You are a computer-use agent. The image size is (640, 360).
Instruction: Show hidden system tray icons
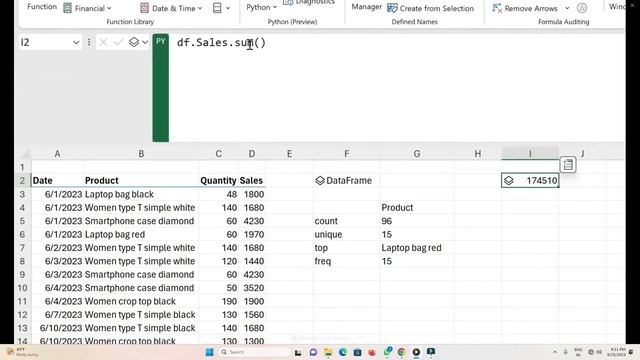tap(555, 352)
